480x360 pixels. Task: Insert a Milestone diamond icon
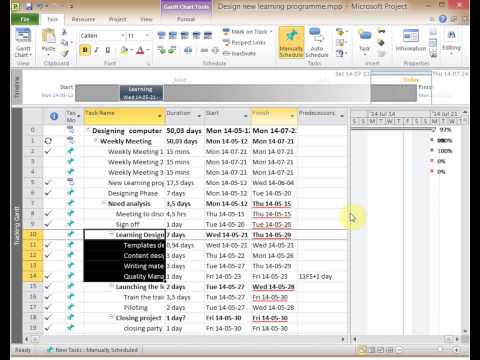click(x=381, y=43)
